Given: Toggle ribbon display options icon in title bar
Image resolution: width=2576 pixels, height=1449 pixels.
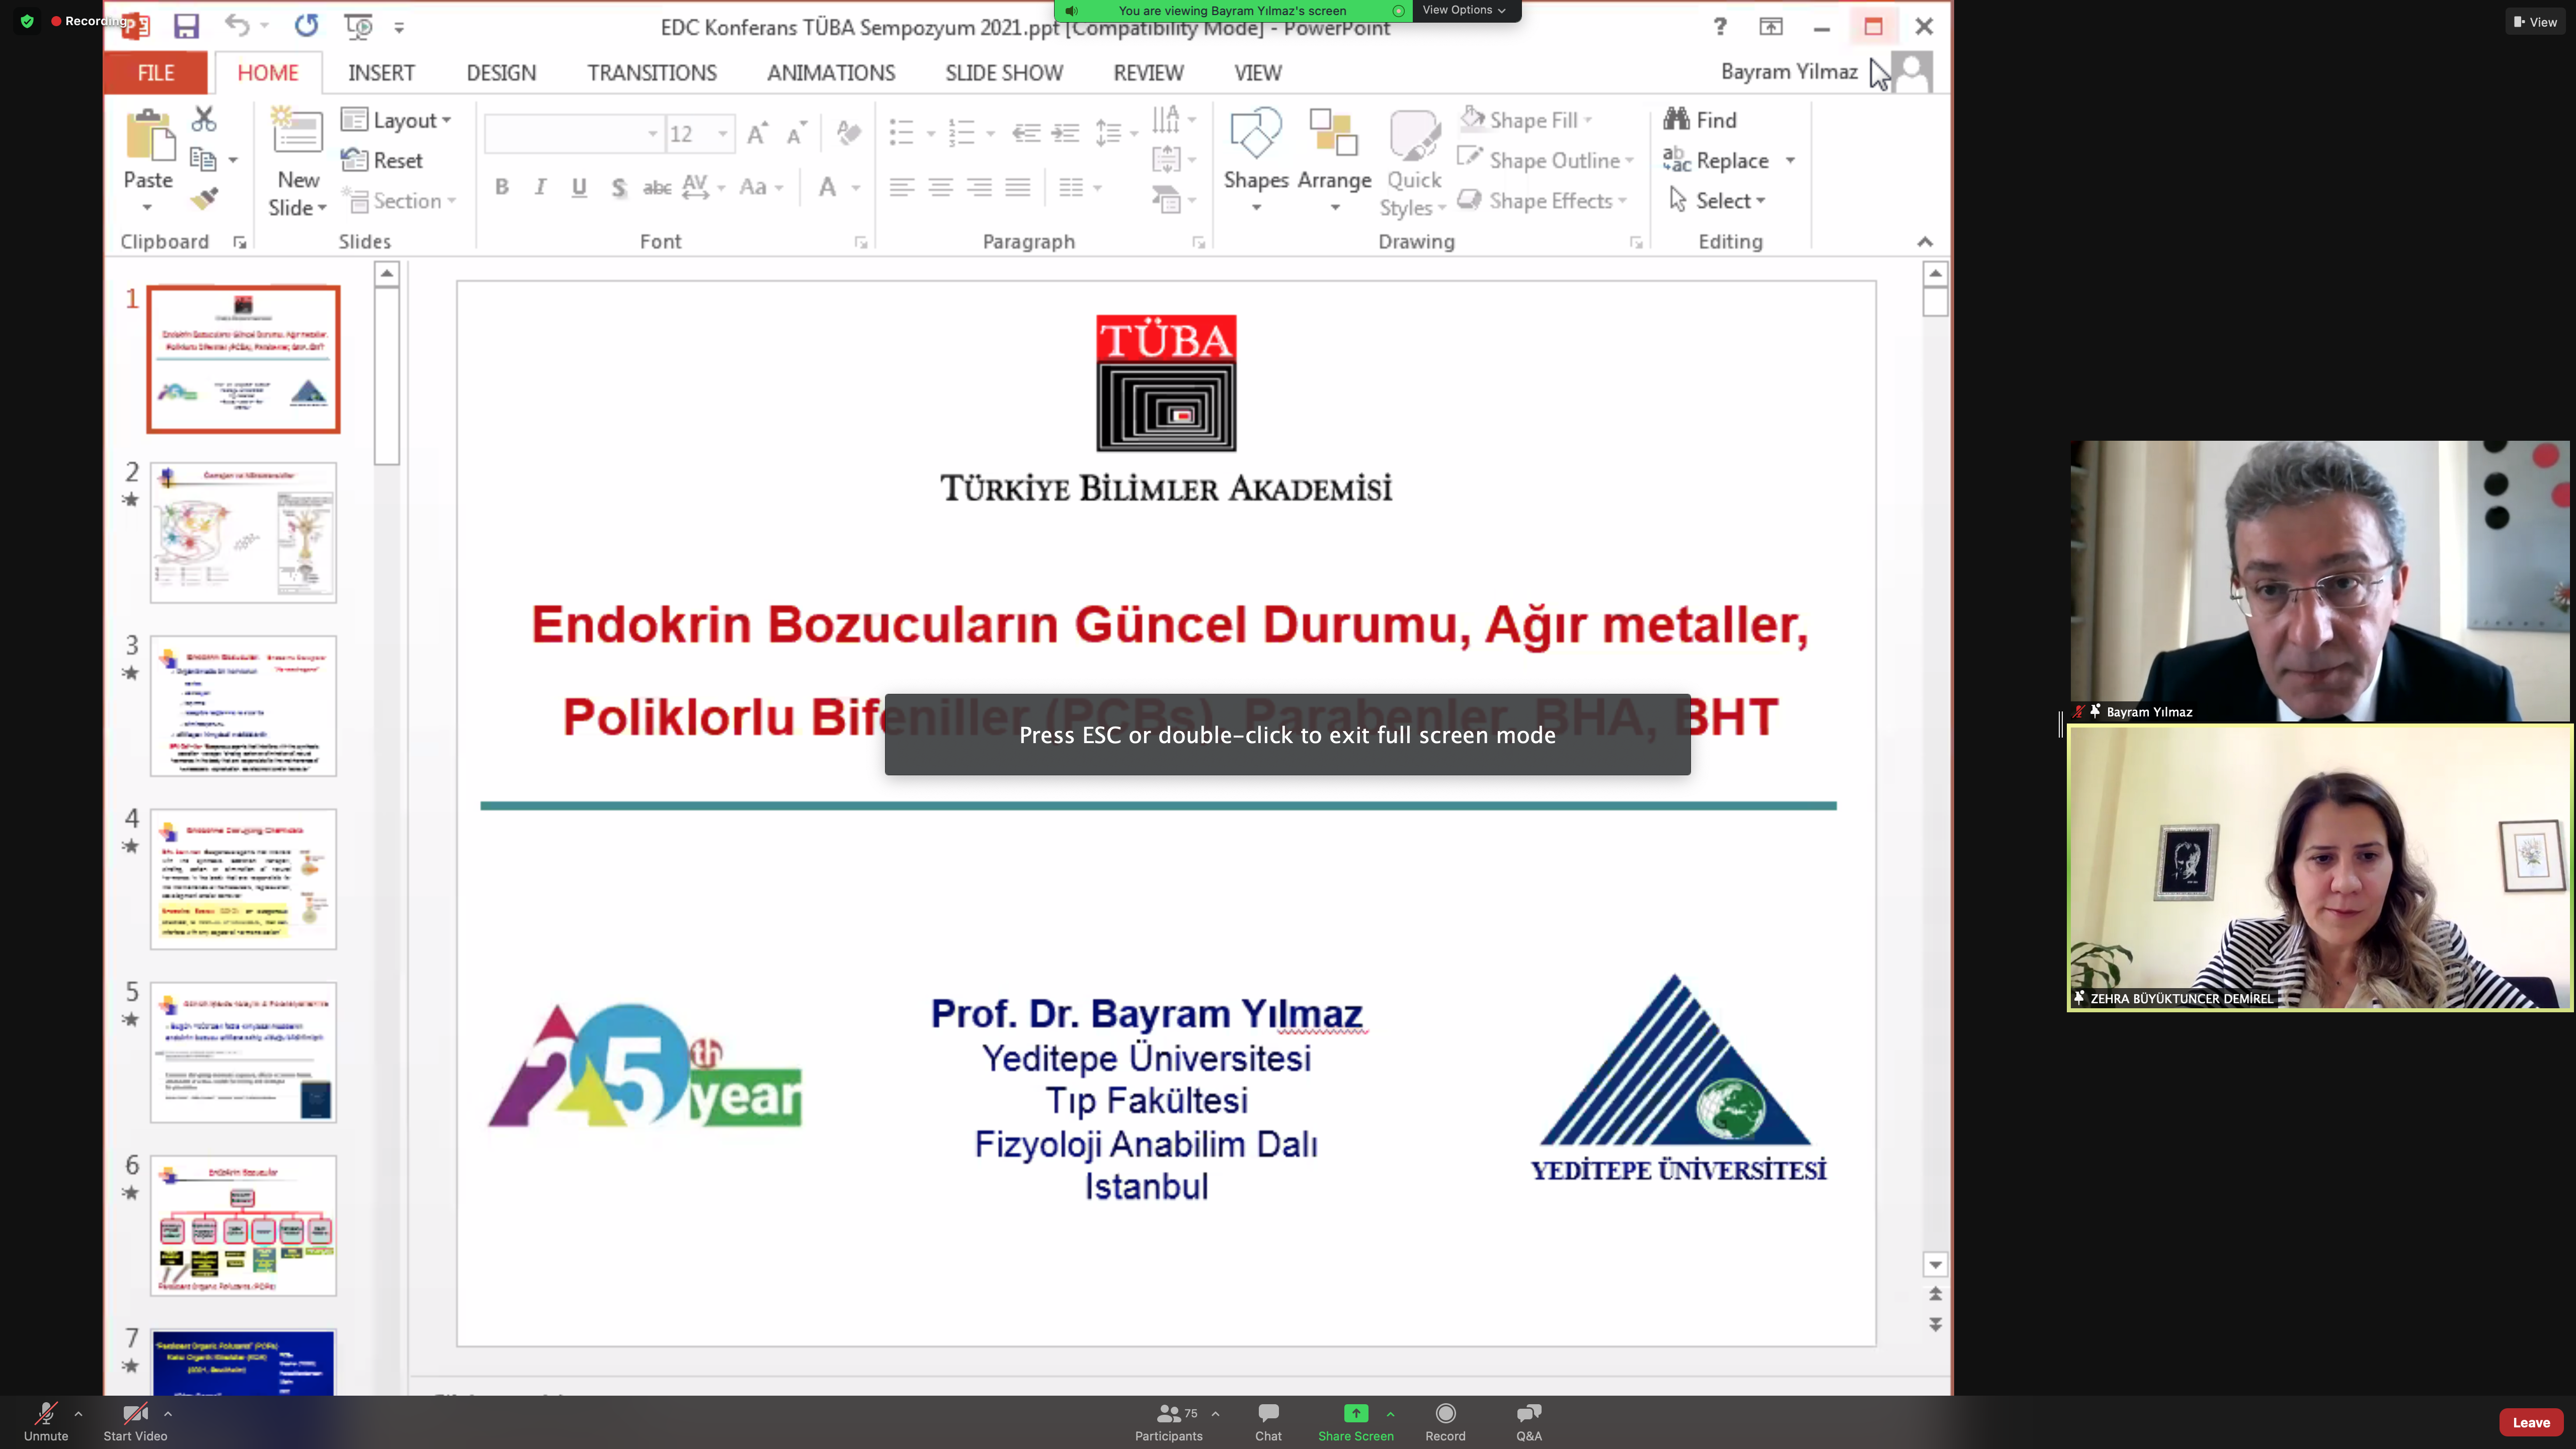Looking at the screenshot, I should tap(1771, 27).
